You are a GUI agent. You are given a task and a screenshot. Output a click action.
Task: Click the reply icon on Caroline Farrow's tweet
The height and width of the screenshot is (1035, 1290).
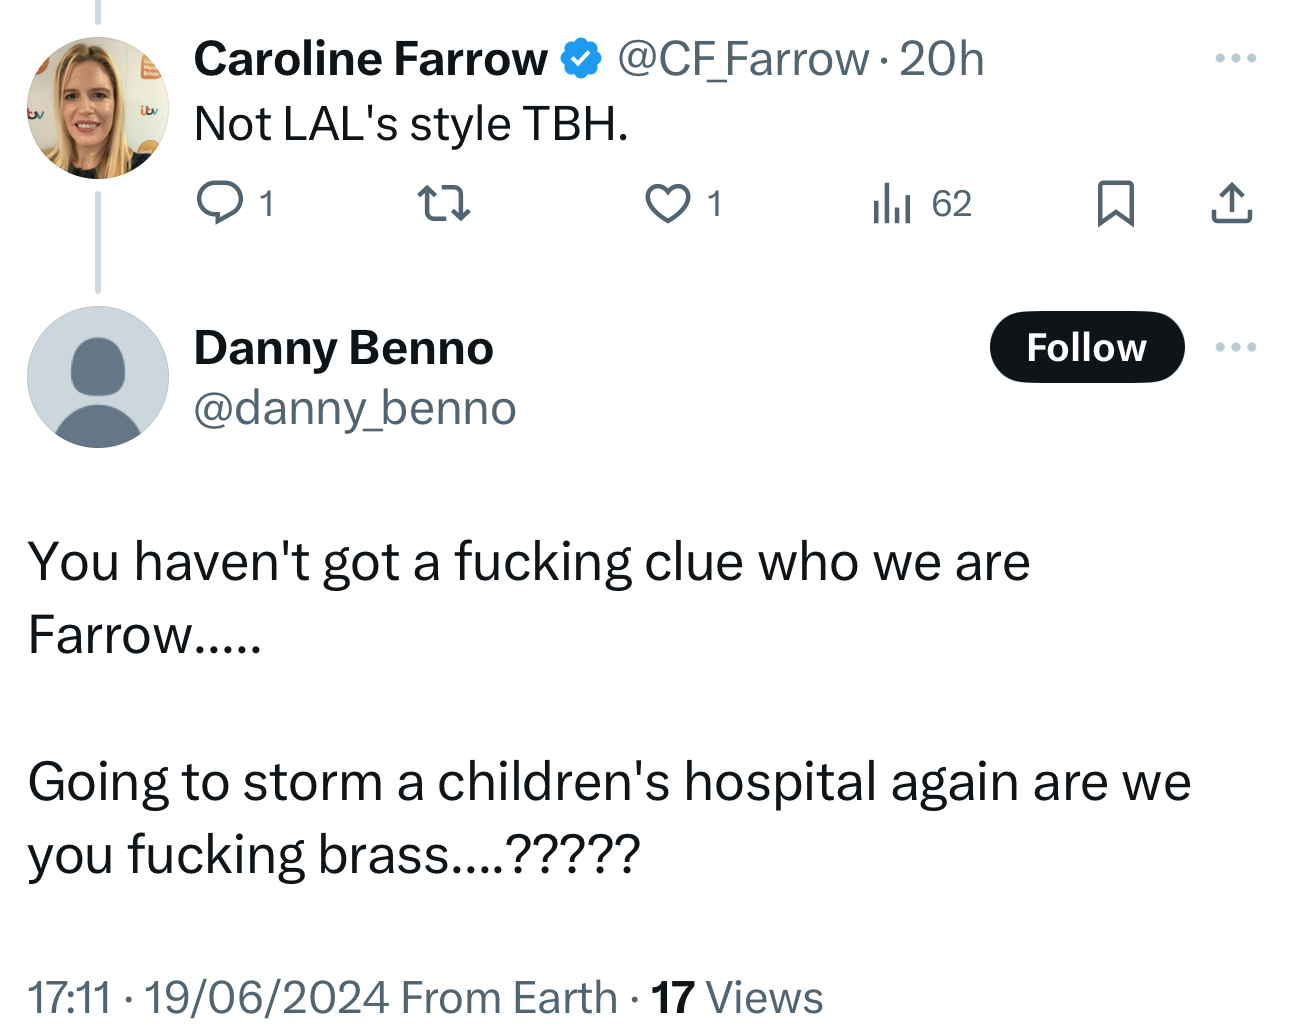219,203
